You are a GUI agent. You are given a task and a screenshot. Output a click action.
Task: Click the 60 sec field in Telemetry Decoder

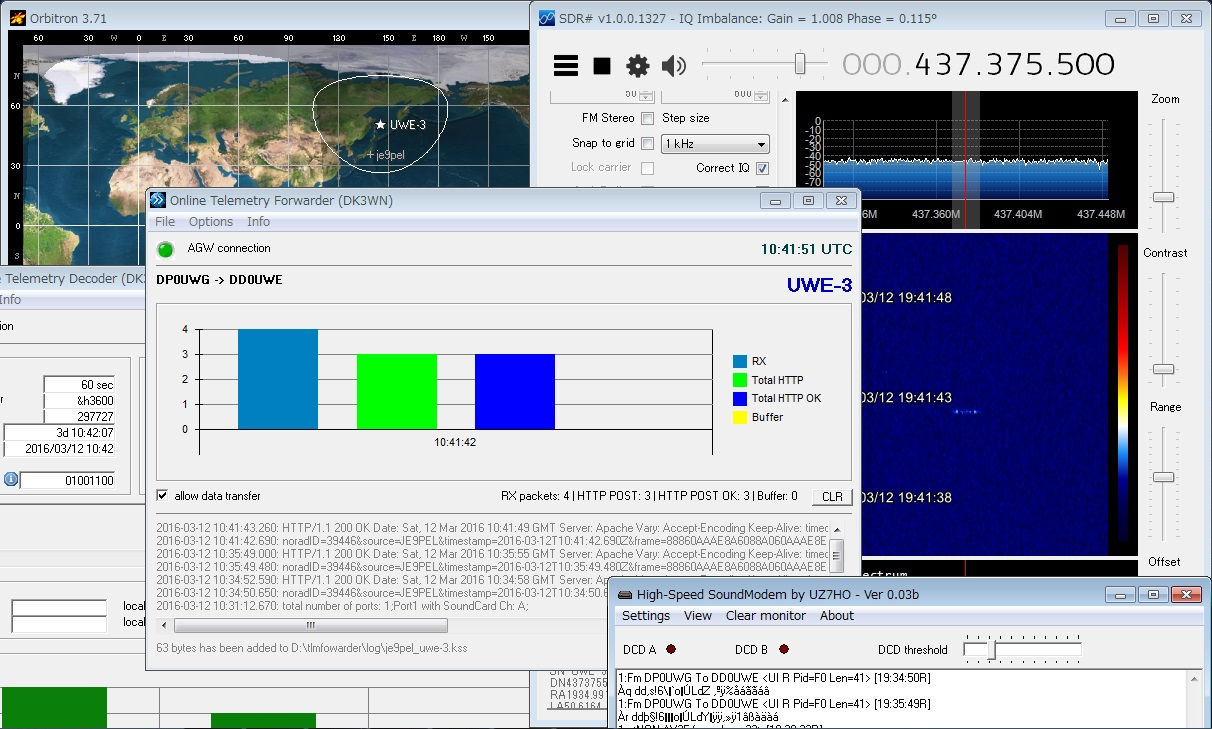pyautogui.click(x=79, y=385)
